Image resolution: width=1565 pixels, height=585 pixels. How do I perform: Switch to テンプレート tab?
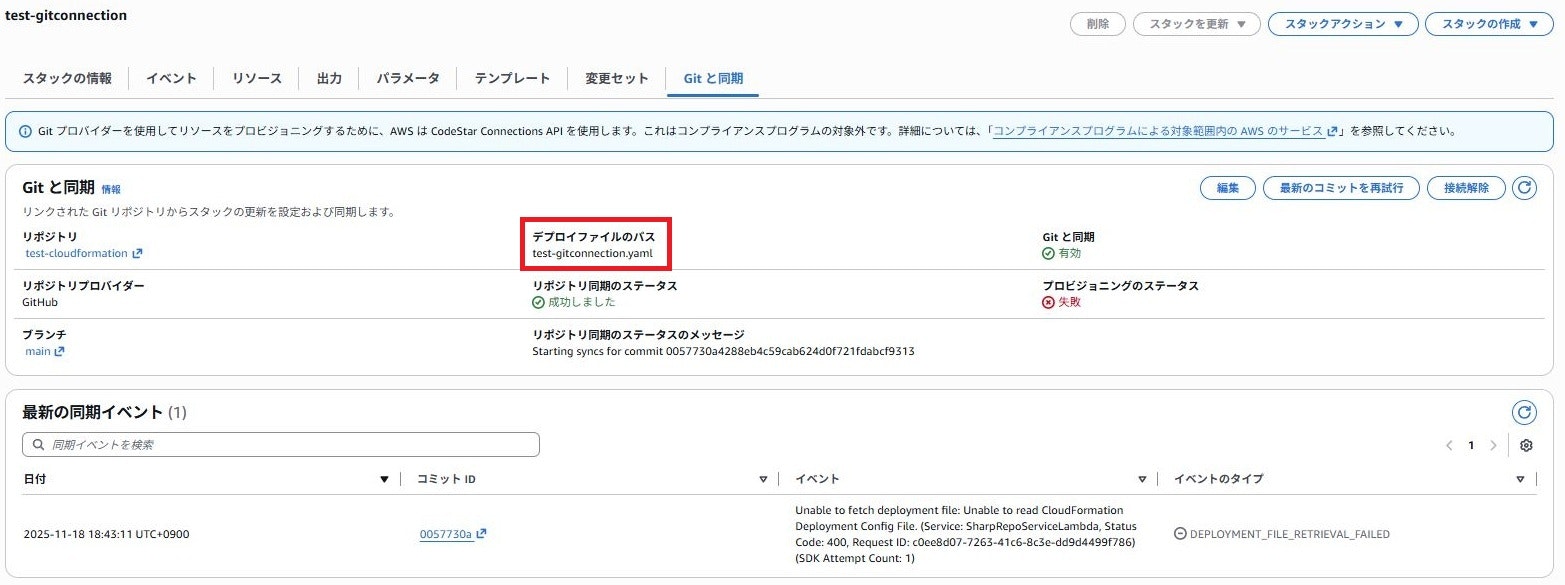click(x=512, y=78)
